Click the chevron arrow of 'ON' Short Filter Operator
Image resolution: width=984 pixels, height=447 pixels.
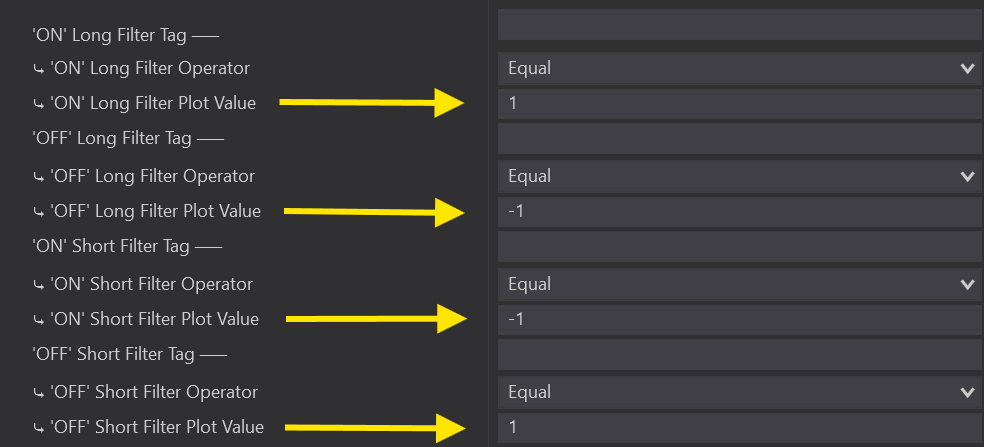pyautogui.click(x=967, y=284)
